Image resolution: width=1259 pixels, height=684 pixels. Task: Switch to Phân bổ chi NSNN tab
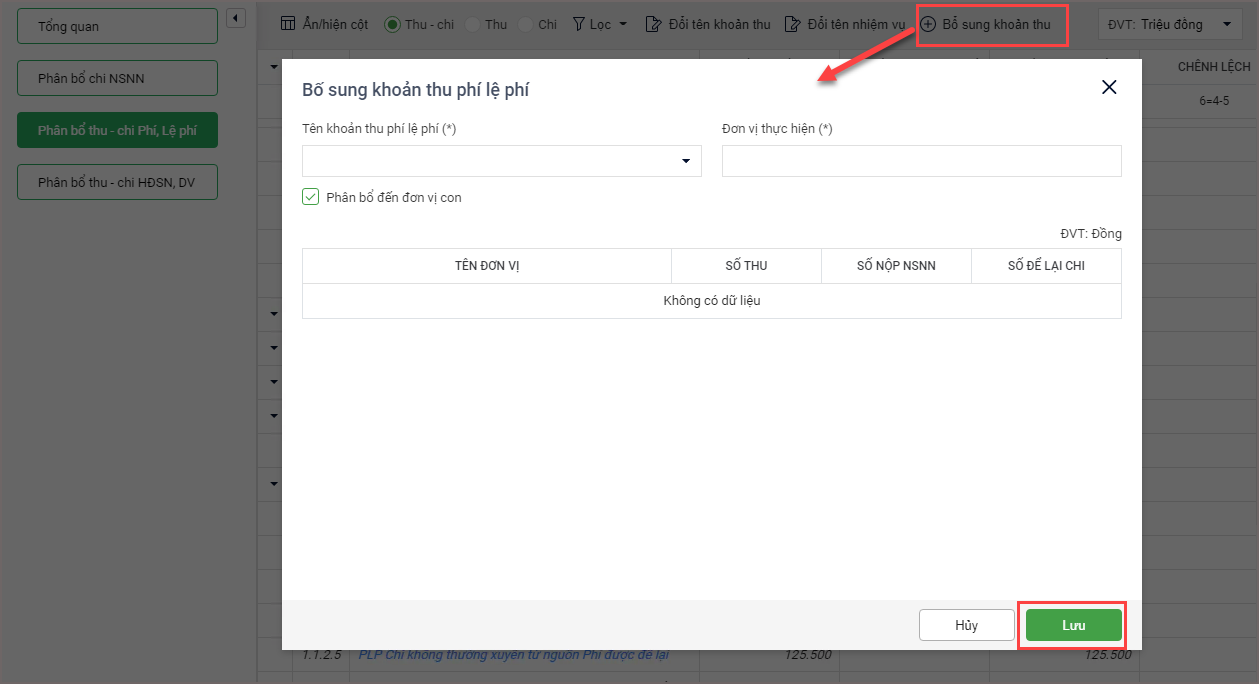pos(117,78)
